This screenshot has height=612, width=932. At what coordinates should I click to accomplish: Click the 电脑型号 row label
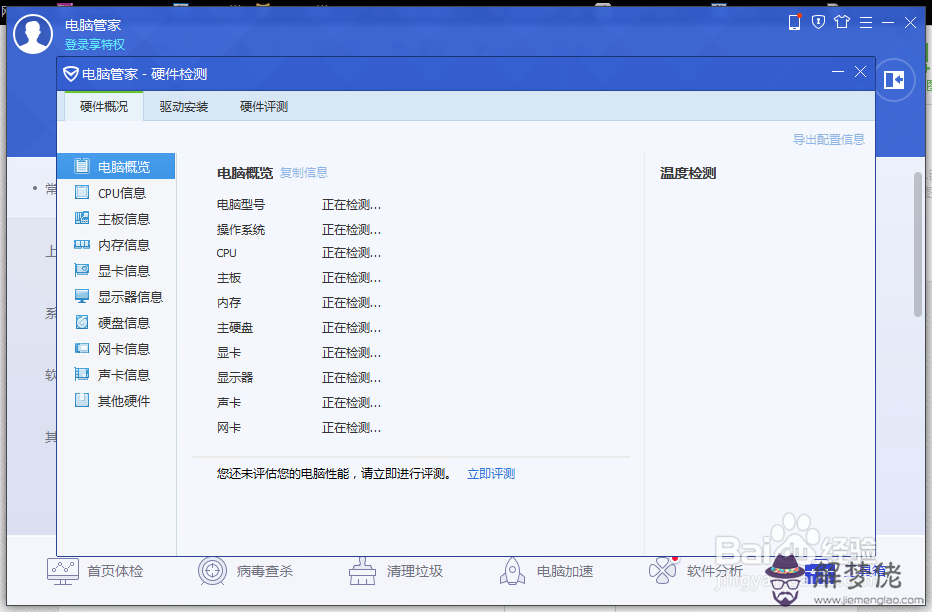click(241, 204)
